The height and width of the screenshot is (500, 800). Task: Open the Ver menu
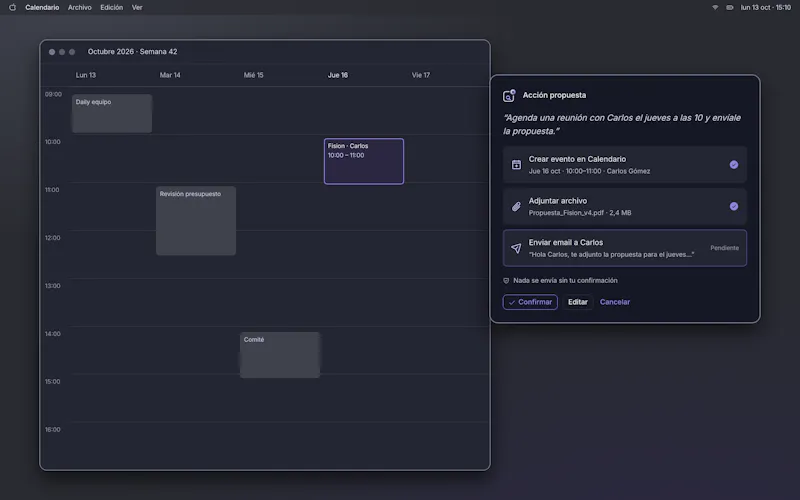coord(137,8)
